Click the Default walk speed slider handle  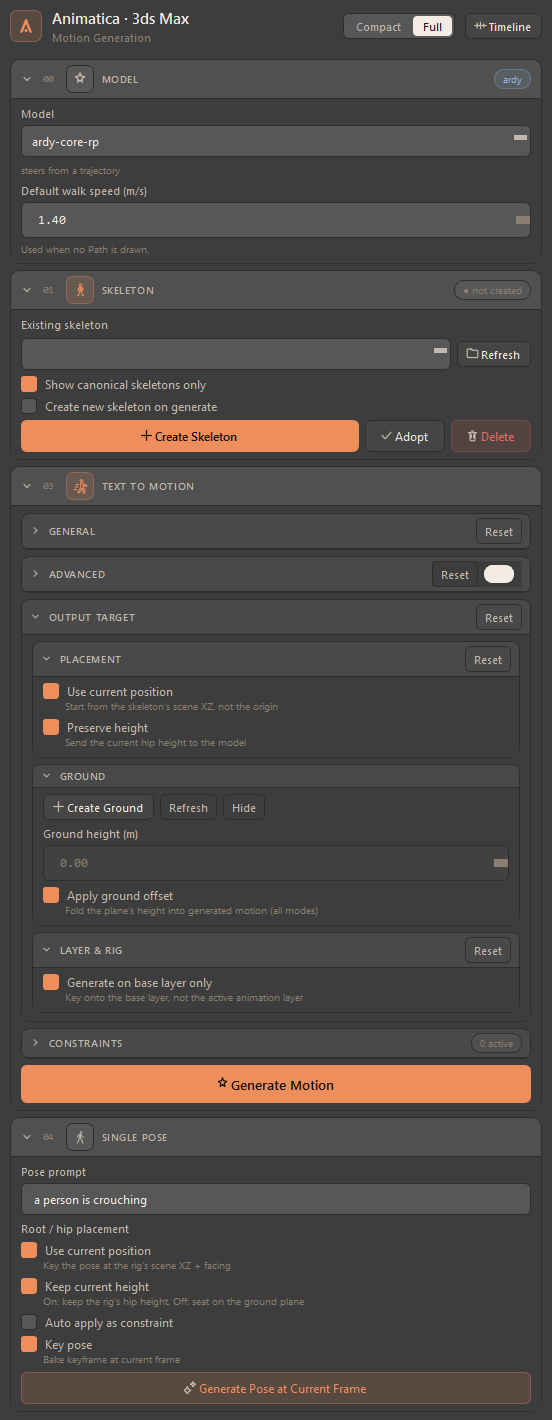[x=522, y=219]
